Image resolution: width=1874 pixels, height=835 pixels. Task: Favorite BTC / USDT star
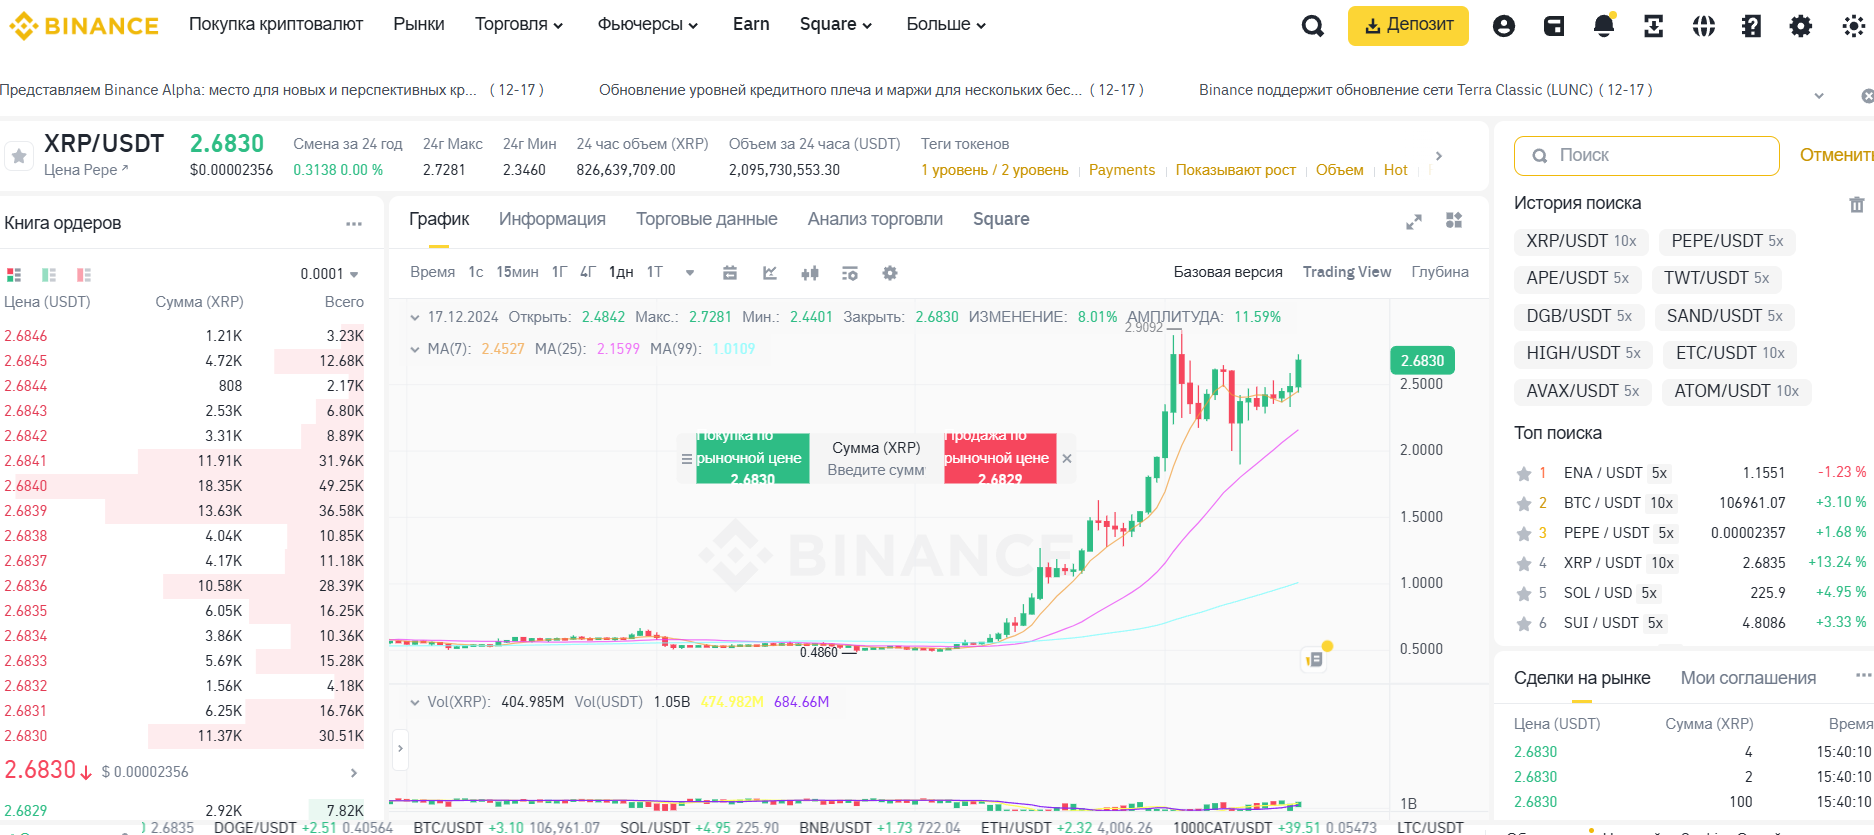pos(1524,503)
